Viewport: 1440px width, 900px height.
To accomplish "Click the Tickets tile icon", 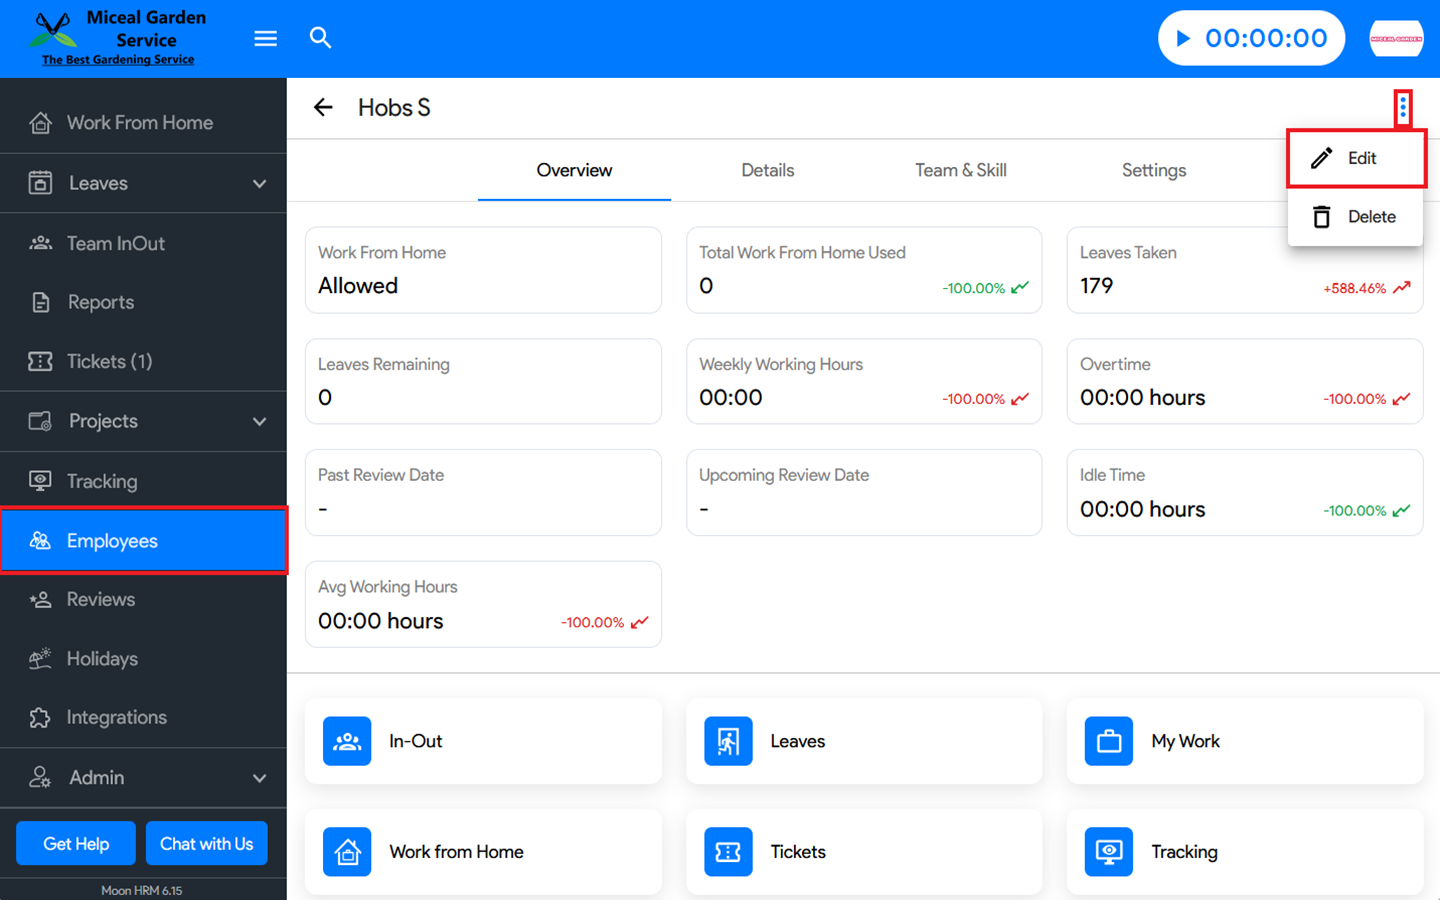I will [x=728, y=852].
